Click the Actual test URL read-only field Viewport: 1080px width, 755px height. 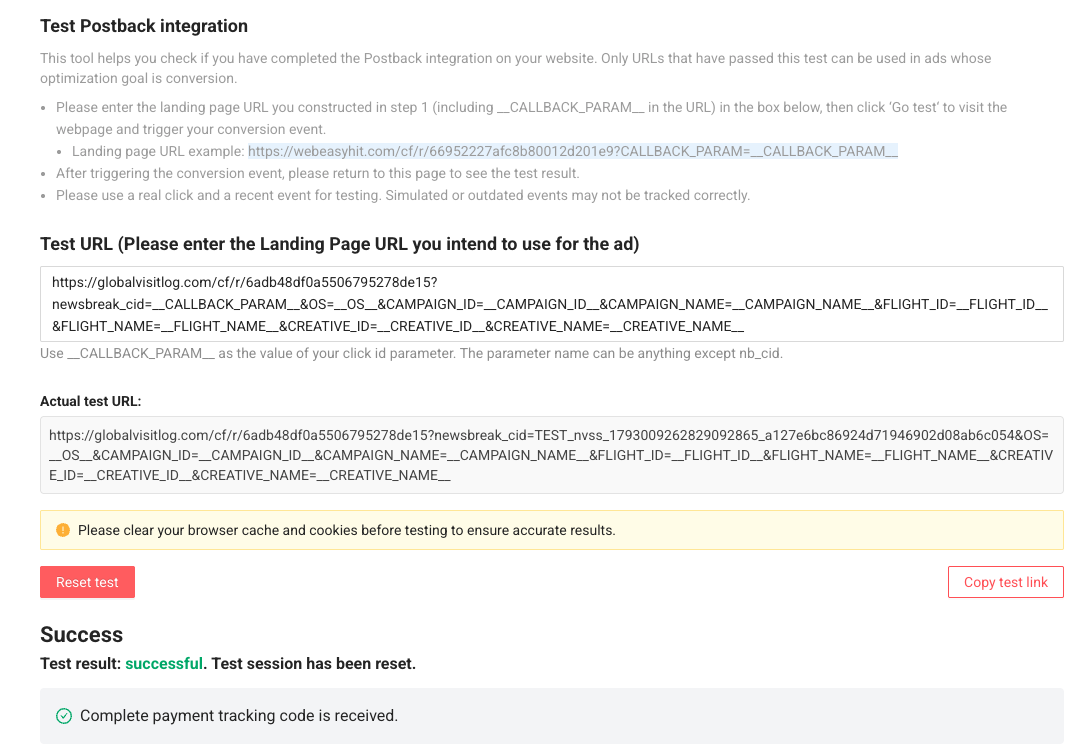(x=552, y=455)
